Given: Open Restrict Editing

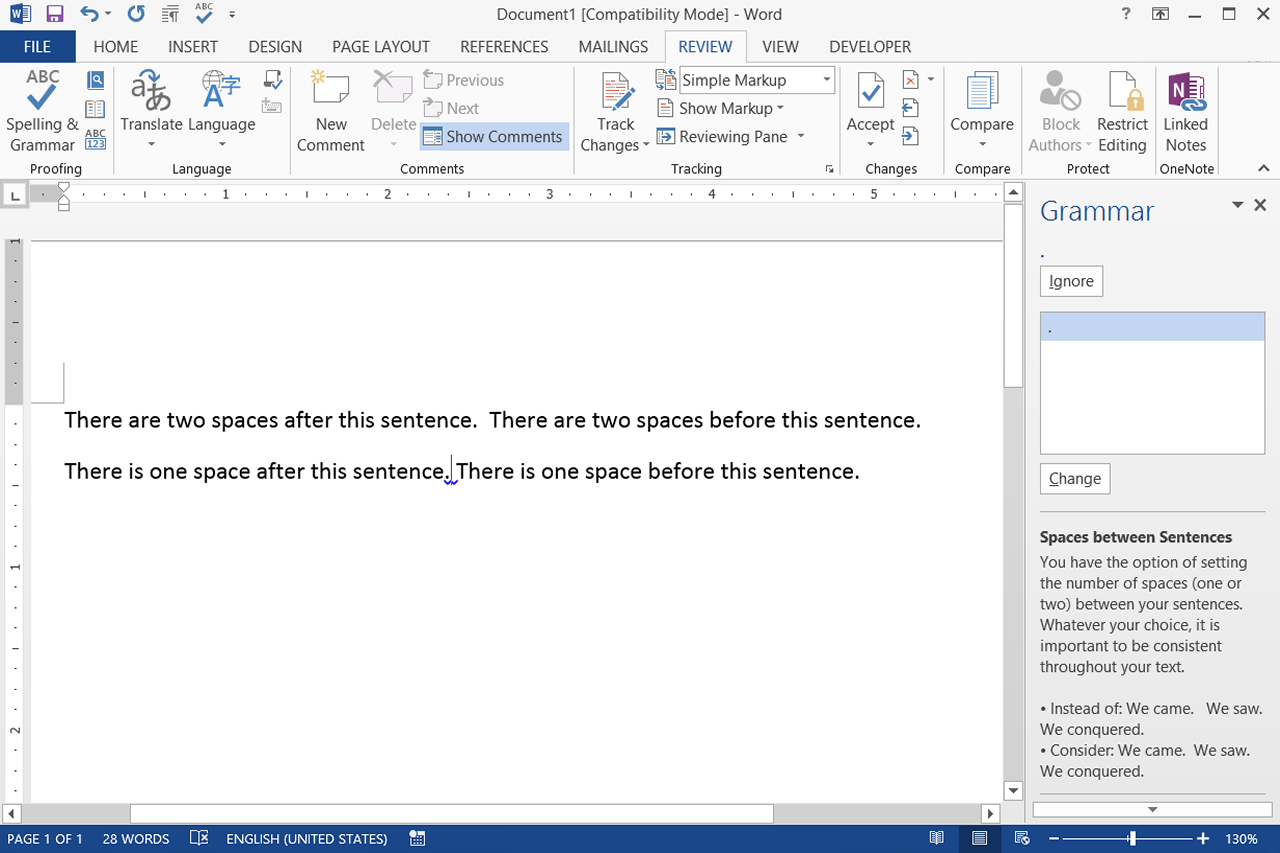Looking at the screenshot, I should (x=1122, y=111).
